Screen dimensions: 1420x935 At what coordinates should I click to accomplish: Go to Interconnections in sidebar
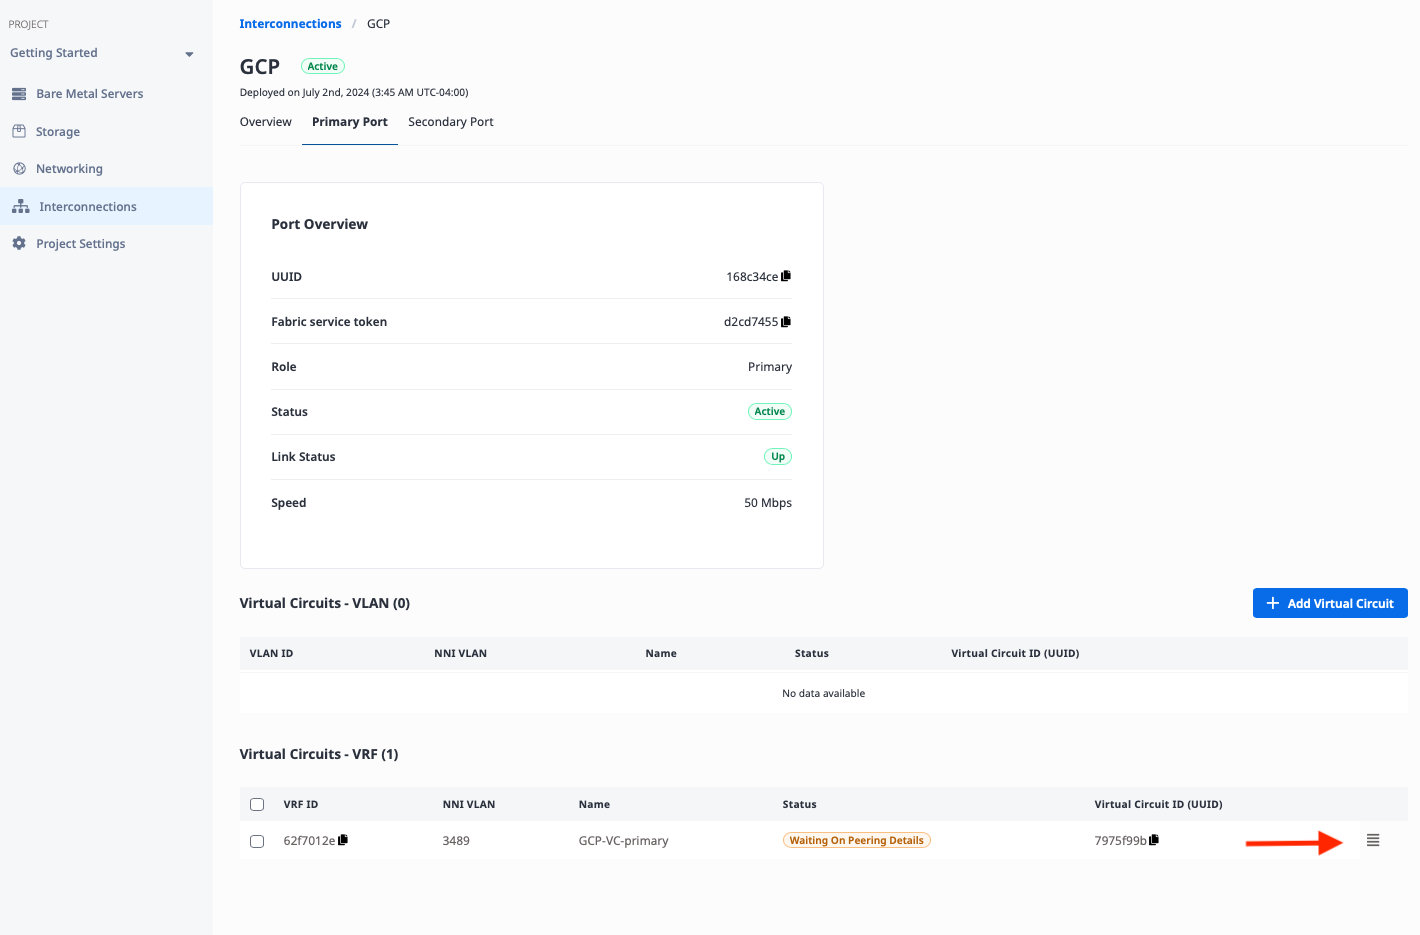pos(88,207)
